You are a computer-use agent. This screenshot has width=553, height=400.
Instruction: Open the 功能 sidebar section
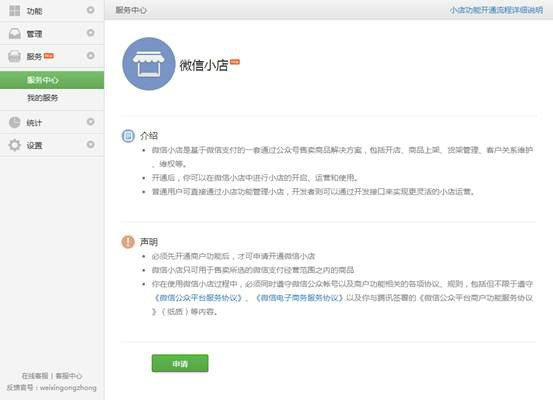(x=52, y=11)
